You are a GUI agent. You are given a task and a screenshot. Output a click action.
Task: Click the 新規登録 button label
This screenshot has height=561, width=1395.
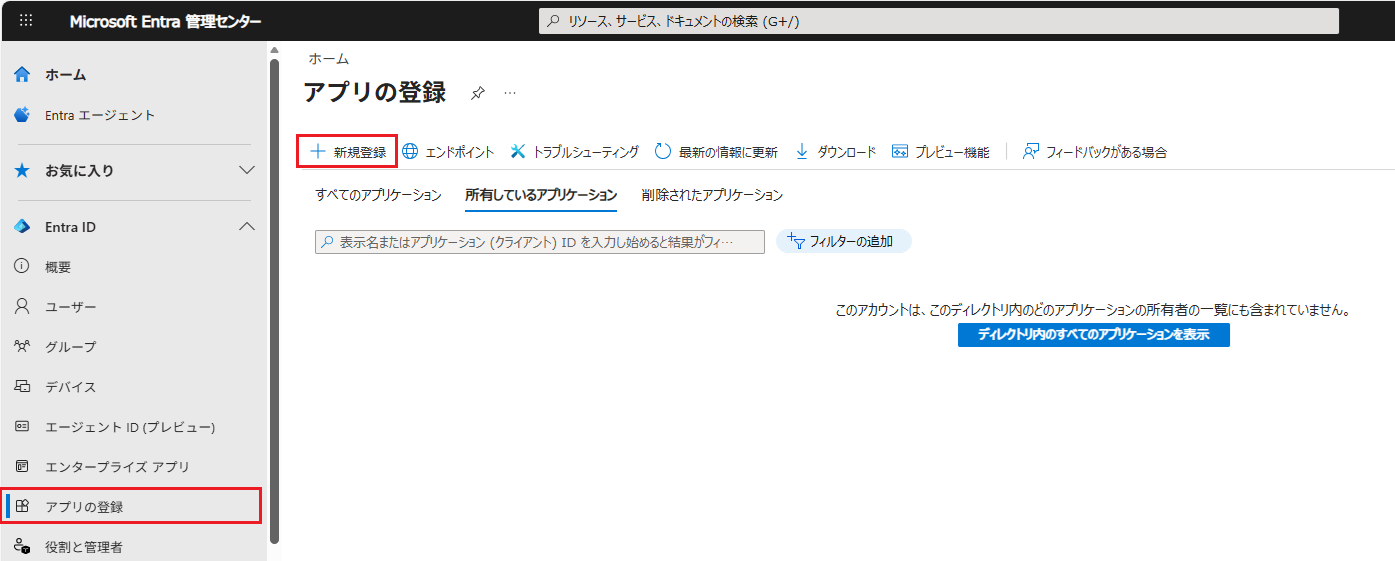pos(360,152)
